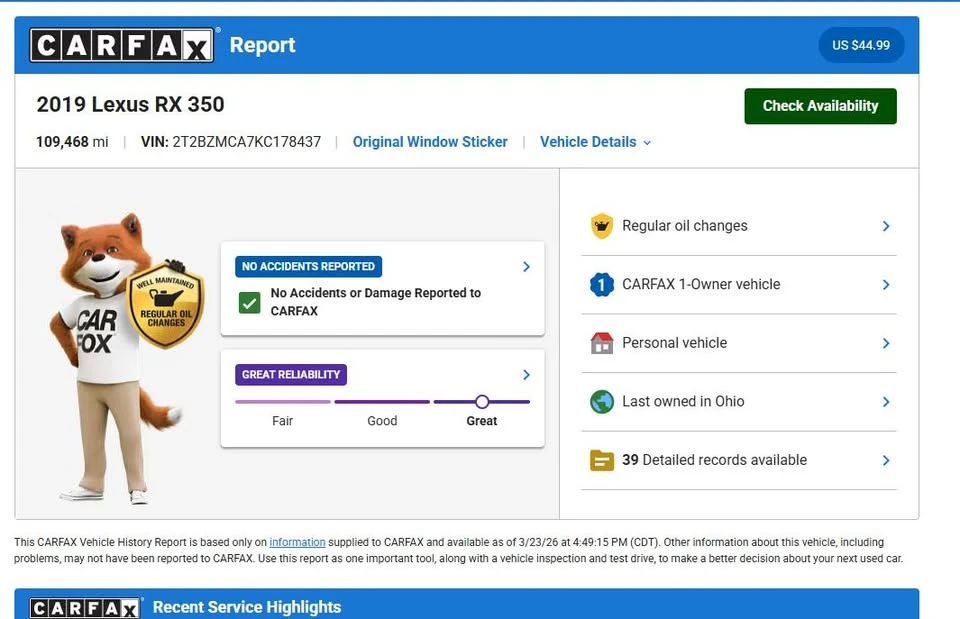The image size is (960, 619).
Task: Expand the CARFAX 1-Owner vehicle chevron
Action: (886, 285)
